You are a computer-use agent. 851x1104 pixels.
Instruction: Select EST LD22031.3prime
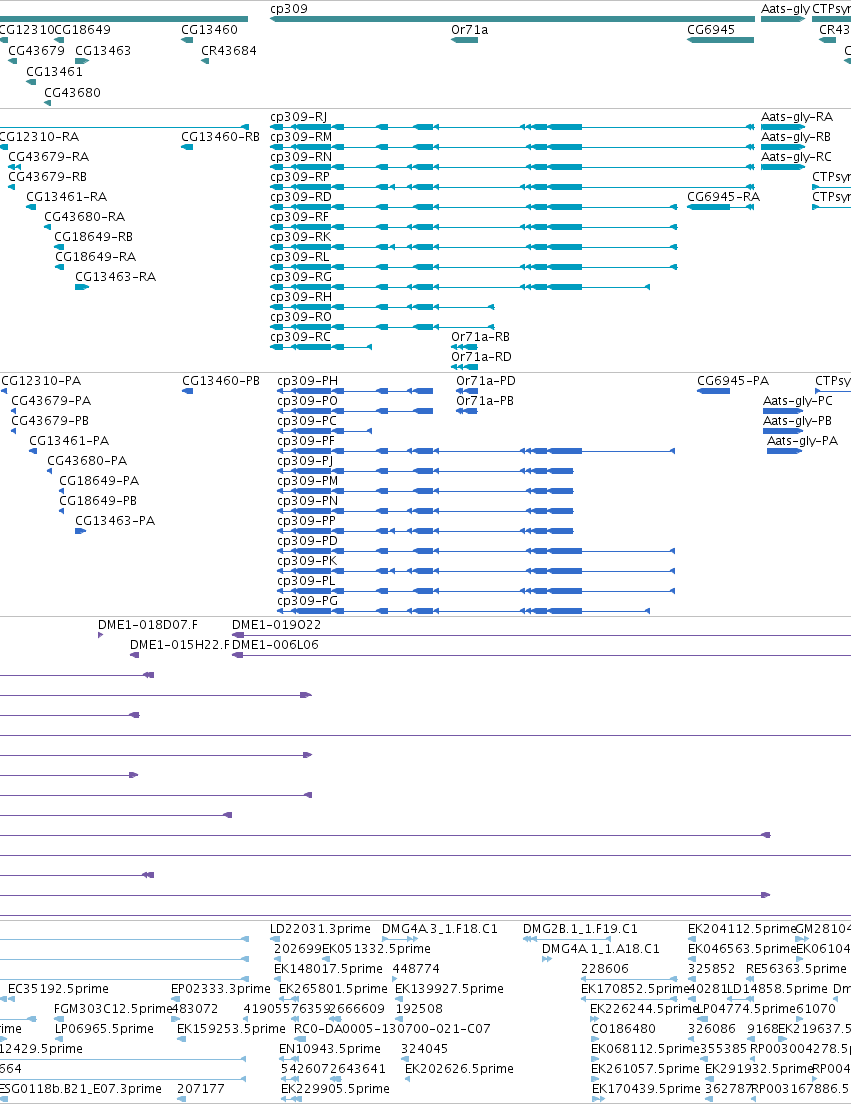[320, 929]
